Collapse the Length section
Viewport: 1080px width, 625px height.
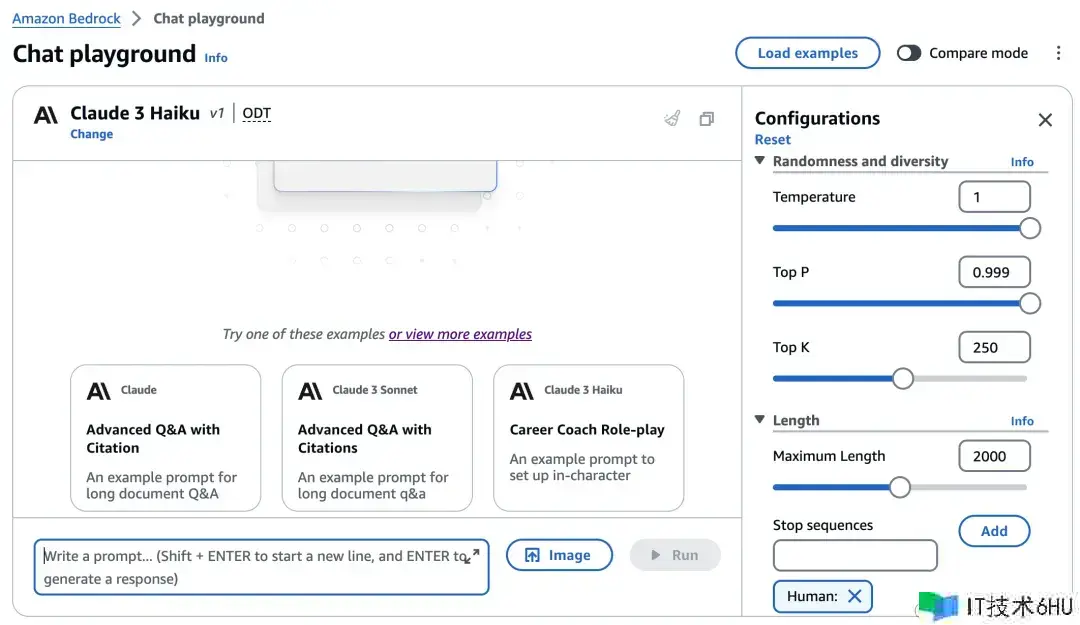point(760,420)
